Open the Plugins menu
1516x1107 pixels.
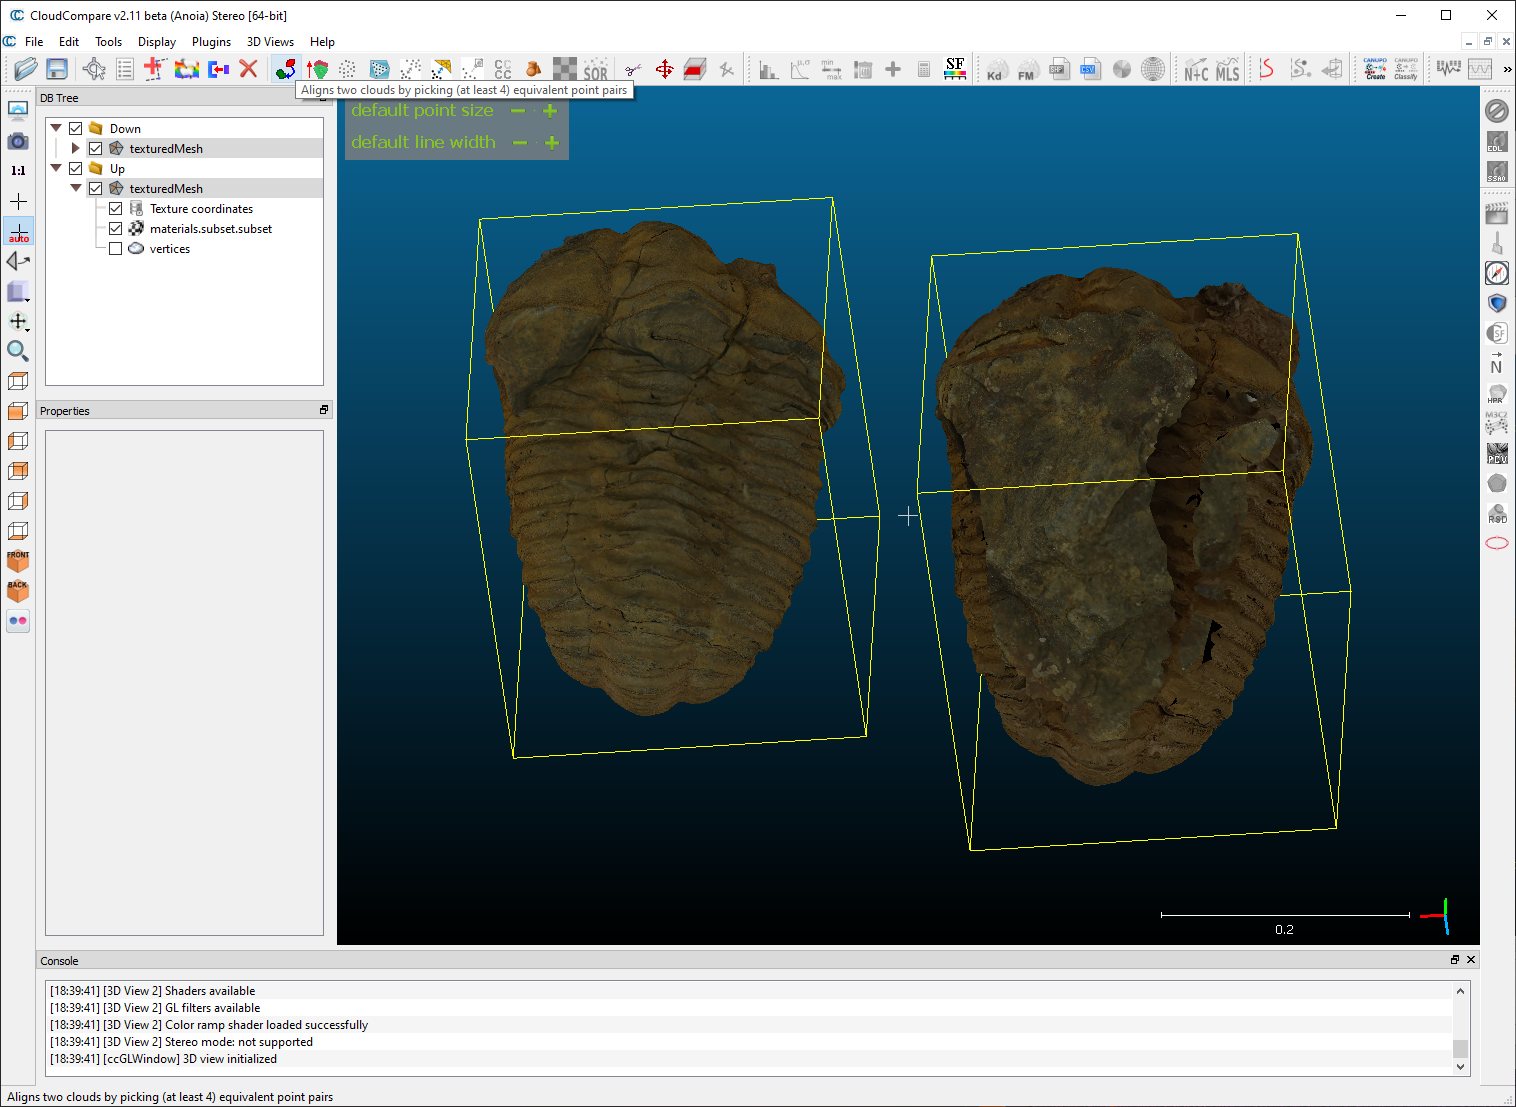(x=211, y=42)
